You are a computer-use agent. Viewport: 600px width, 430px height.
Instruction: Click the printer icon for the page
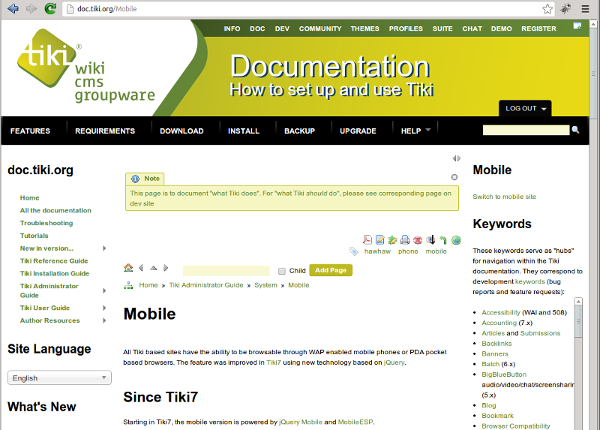[x=405, y=240]
